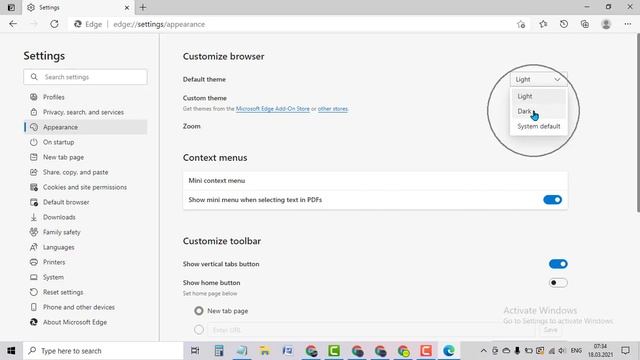Open a new tab with the plus icon
The height and width of the screenshot is (360, 640).
[143, 7]
